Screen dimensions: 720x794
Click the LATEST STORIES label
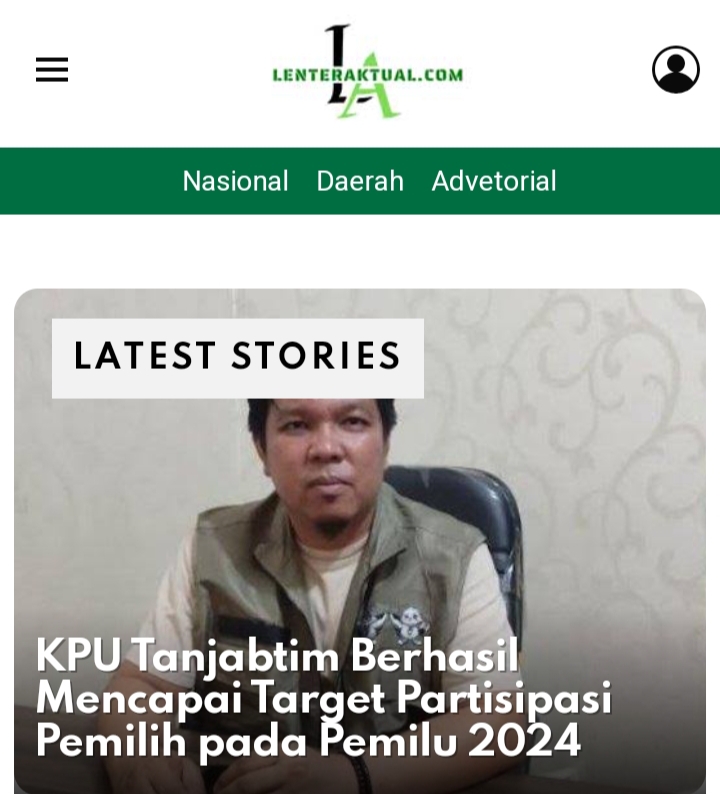(237, 358)
